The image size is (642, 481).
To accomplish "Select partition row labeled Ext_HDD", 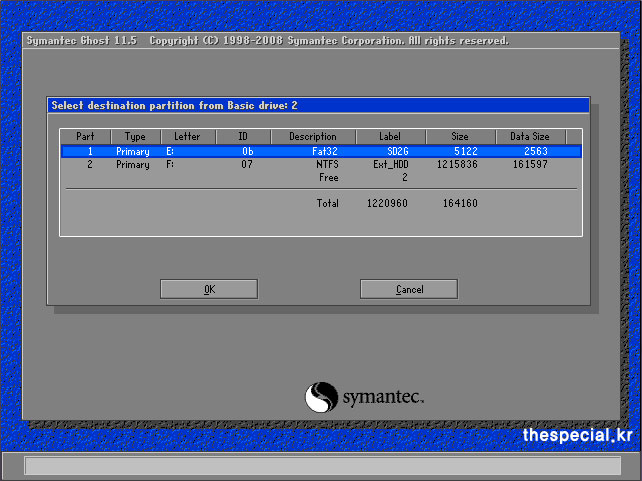I will point(321,165).
